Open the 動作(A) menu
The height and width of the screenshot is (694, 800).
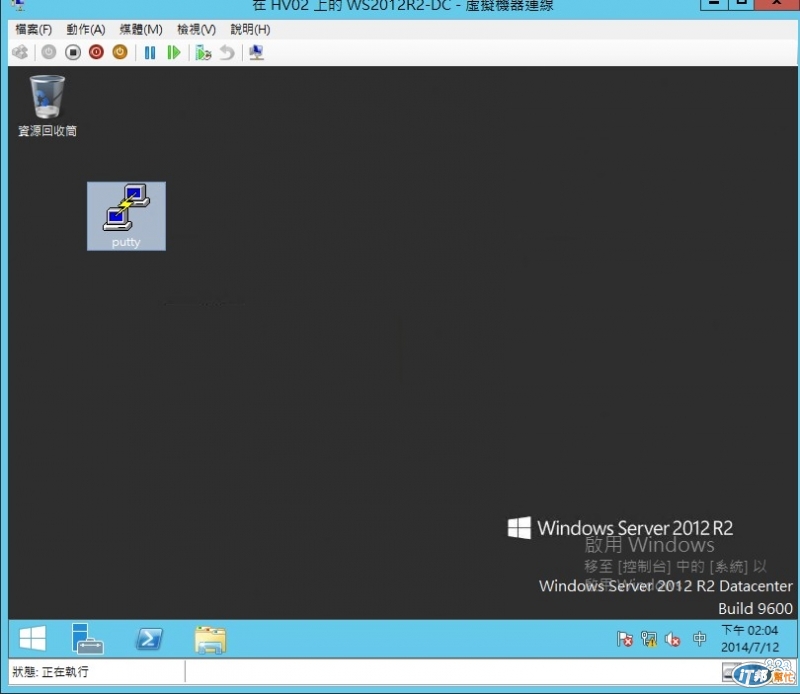click(x=86, y=30)
